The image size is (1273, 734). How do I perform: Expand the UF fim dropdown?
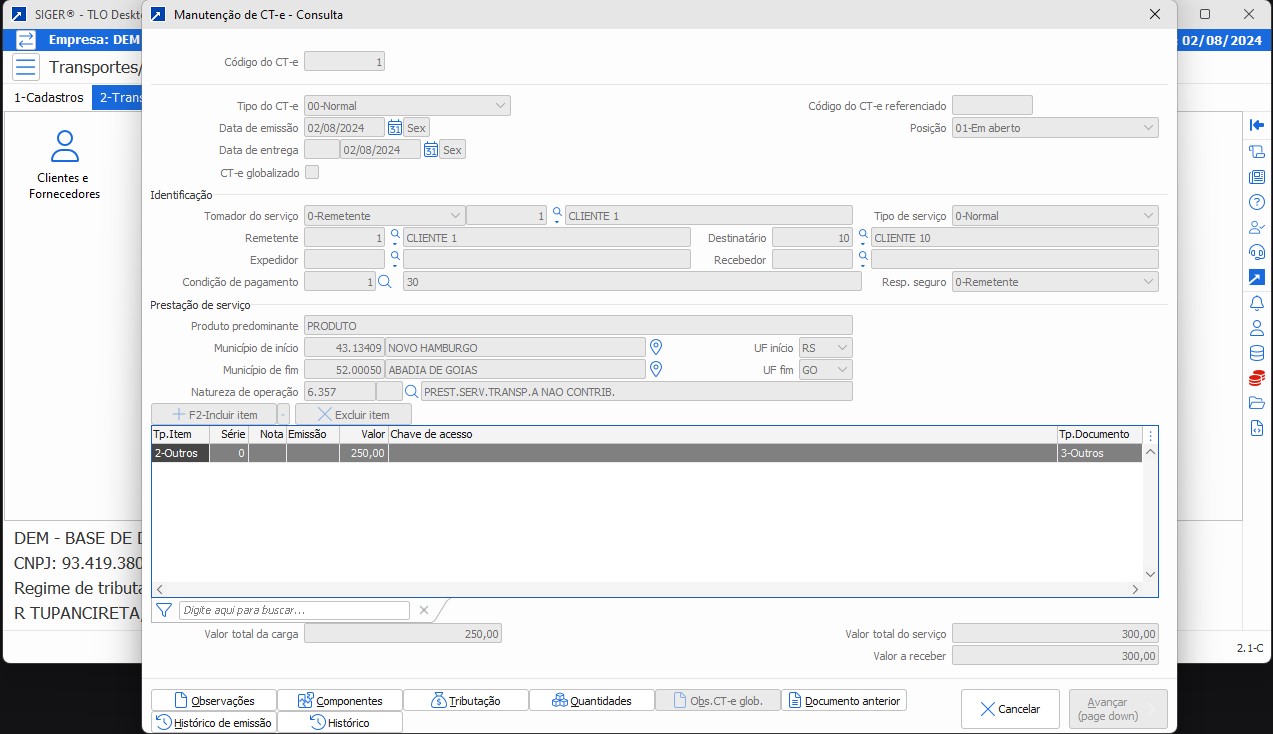pyautogui.click(x=842, y=370)
